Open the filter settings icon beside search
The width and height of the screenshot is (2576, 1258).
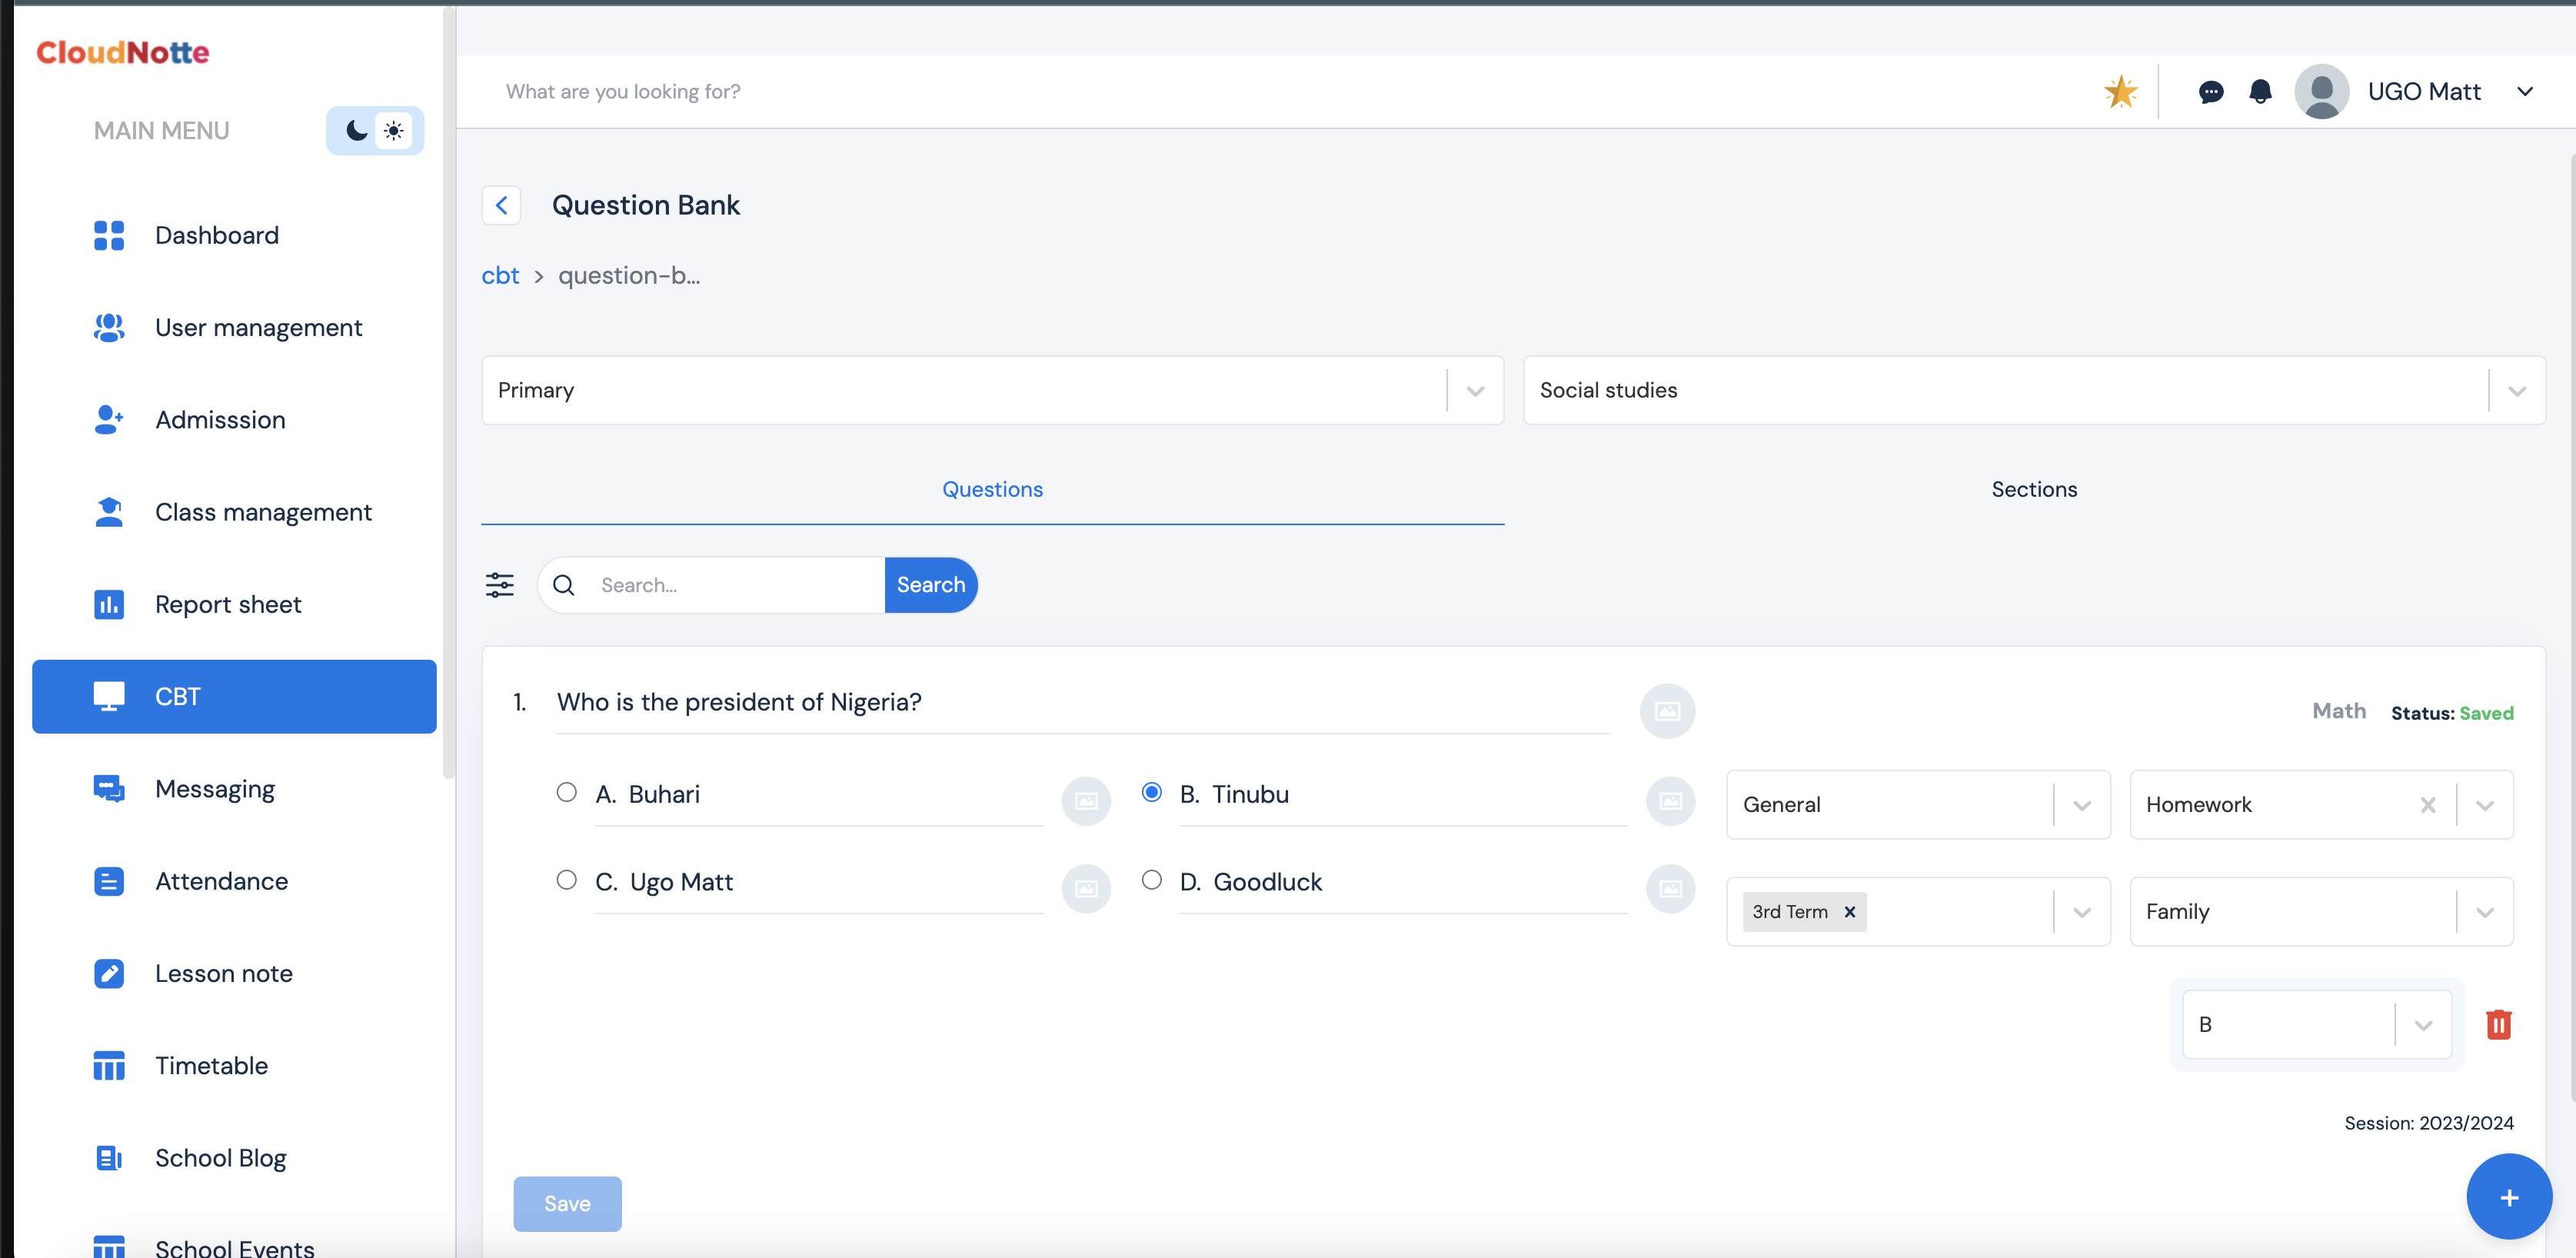point(499,585)
